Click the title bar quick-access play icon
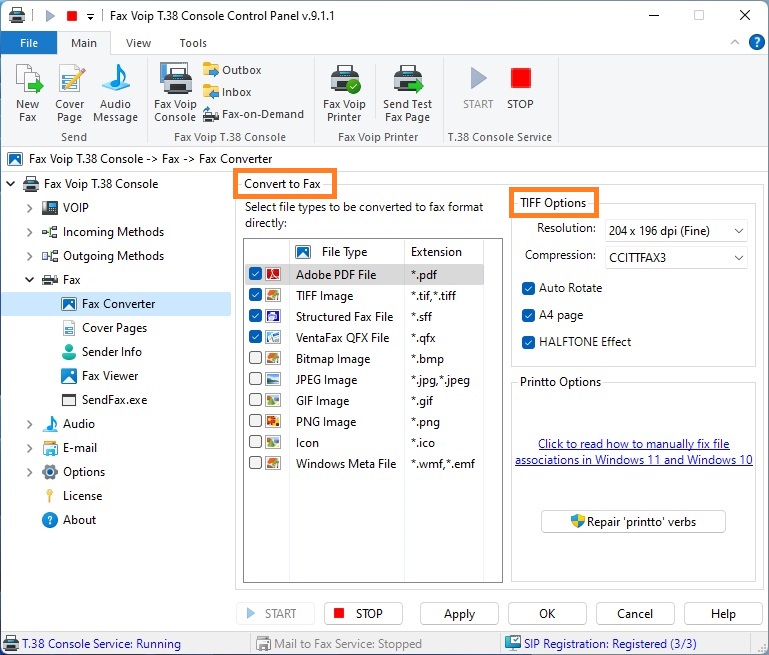This screenshot has width=769, height=655. [50, 16]
